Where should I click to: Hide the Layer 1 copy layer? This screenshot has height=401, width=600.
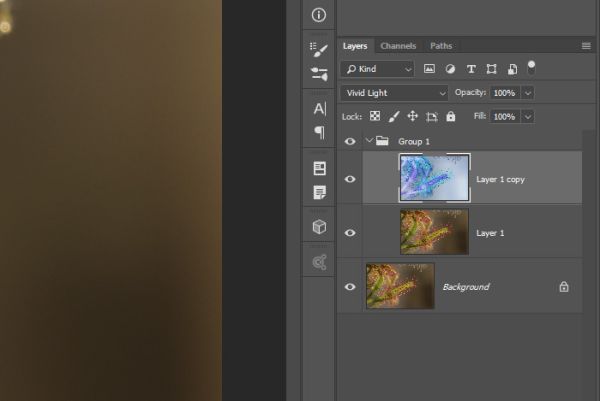coord(350,179)
